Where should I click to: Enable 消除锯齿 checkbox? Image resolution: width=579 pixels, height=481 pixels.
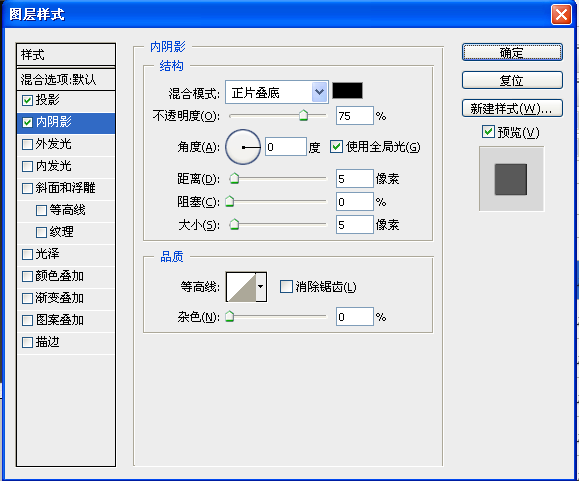[286, 286]
